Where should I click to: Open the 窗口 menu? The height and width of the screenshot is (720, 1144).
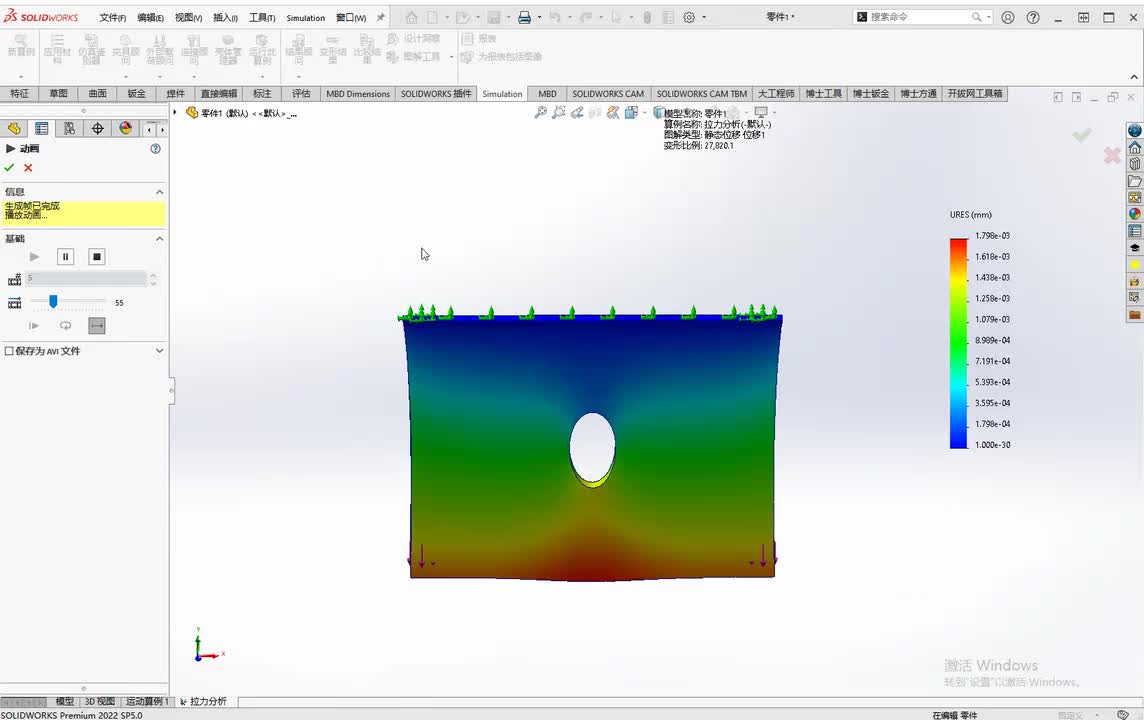click(x=351, y=18)
